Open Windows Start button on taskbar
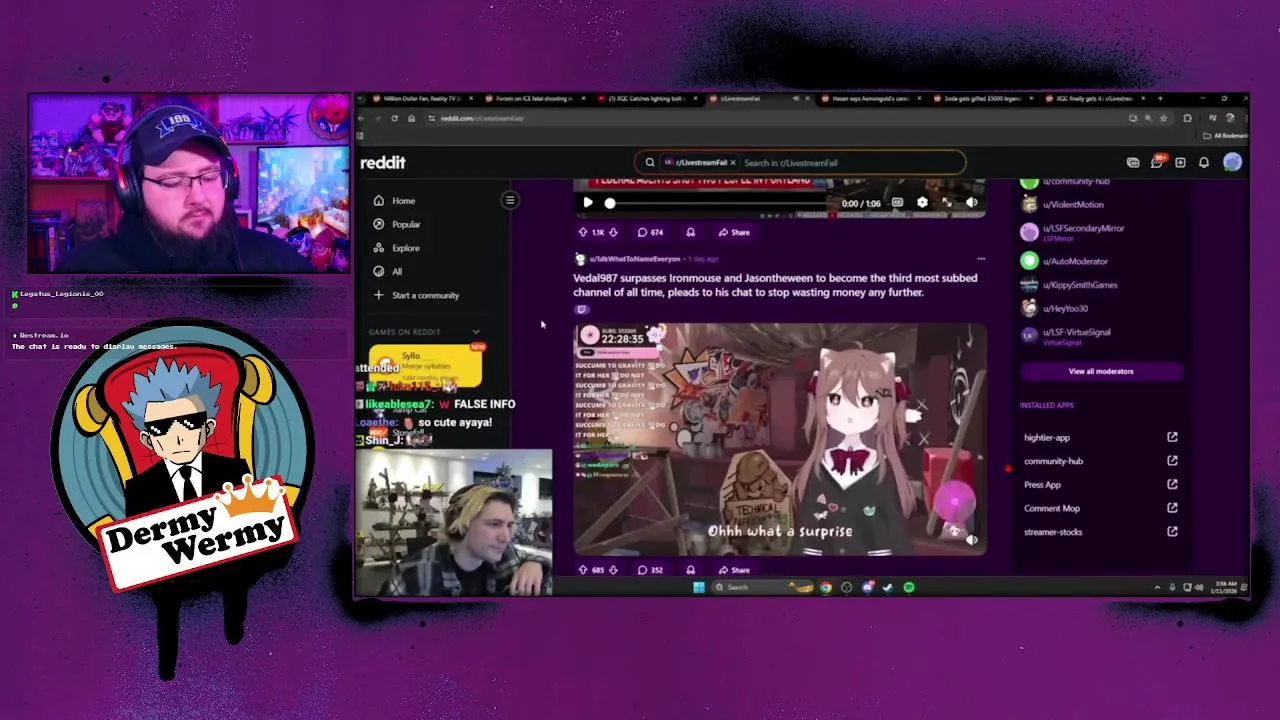 698,587
